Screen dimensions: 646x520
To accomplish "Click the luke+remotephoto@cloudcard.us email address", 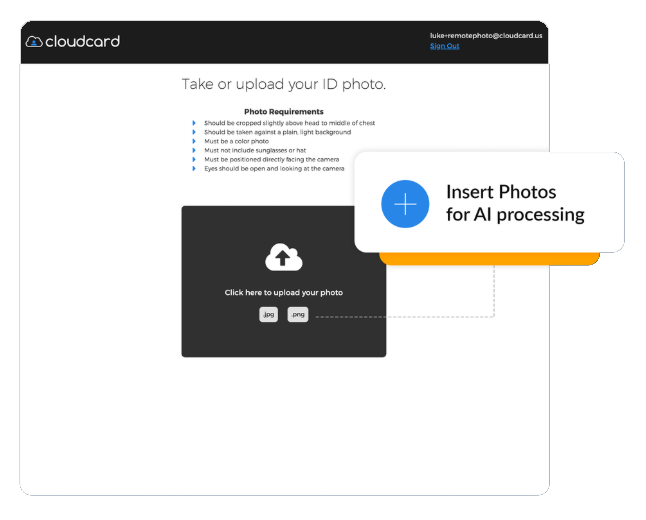I will click(485, 35).
